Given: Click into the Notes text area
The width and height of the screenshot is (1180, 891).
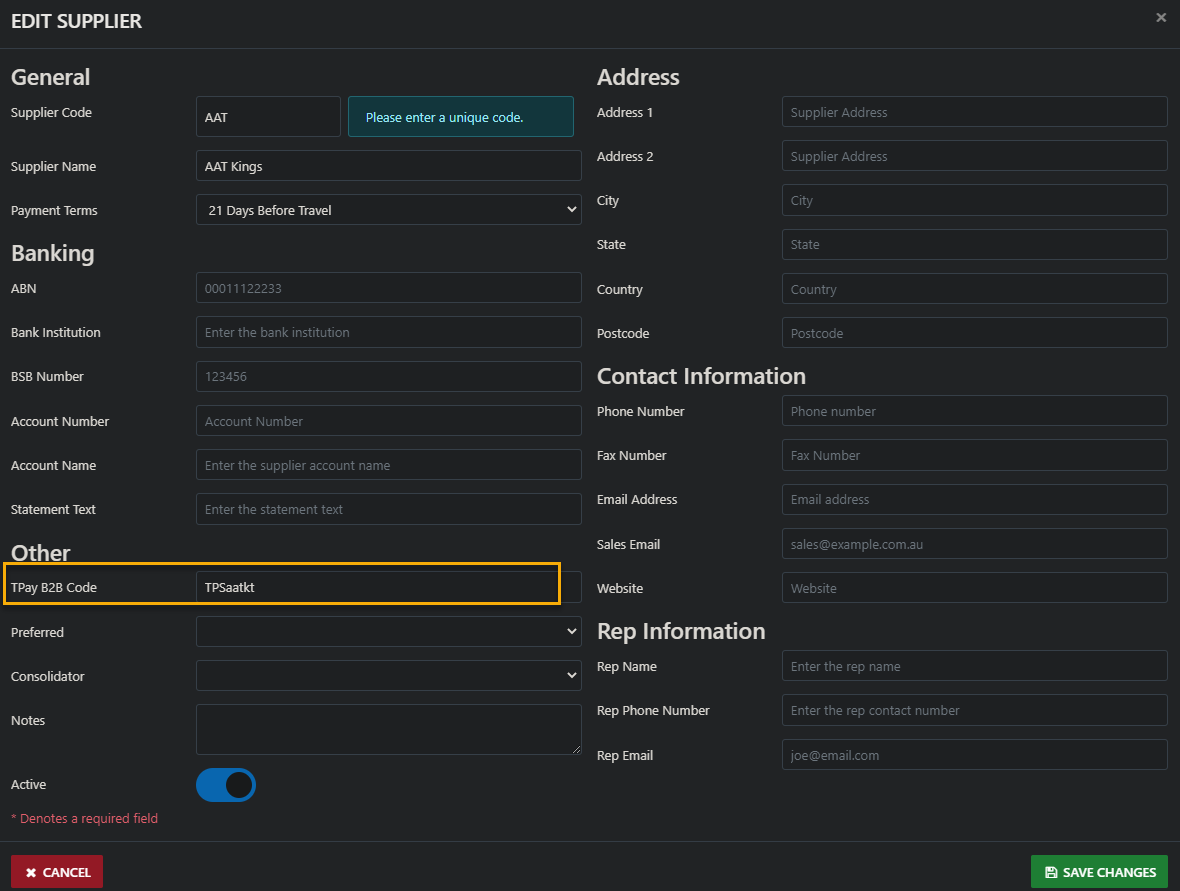Looking at the screenshot, I should [388, 729].
